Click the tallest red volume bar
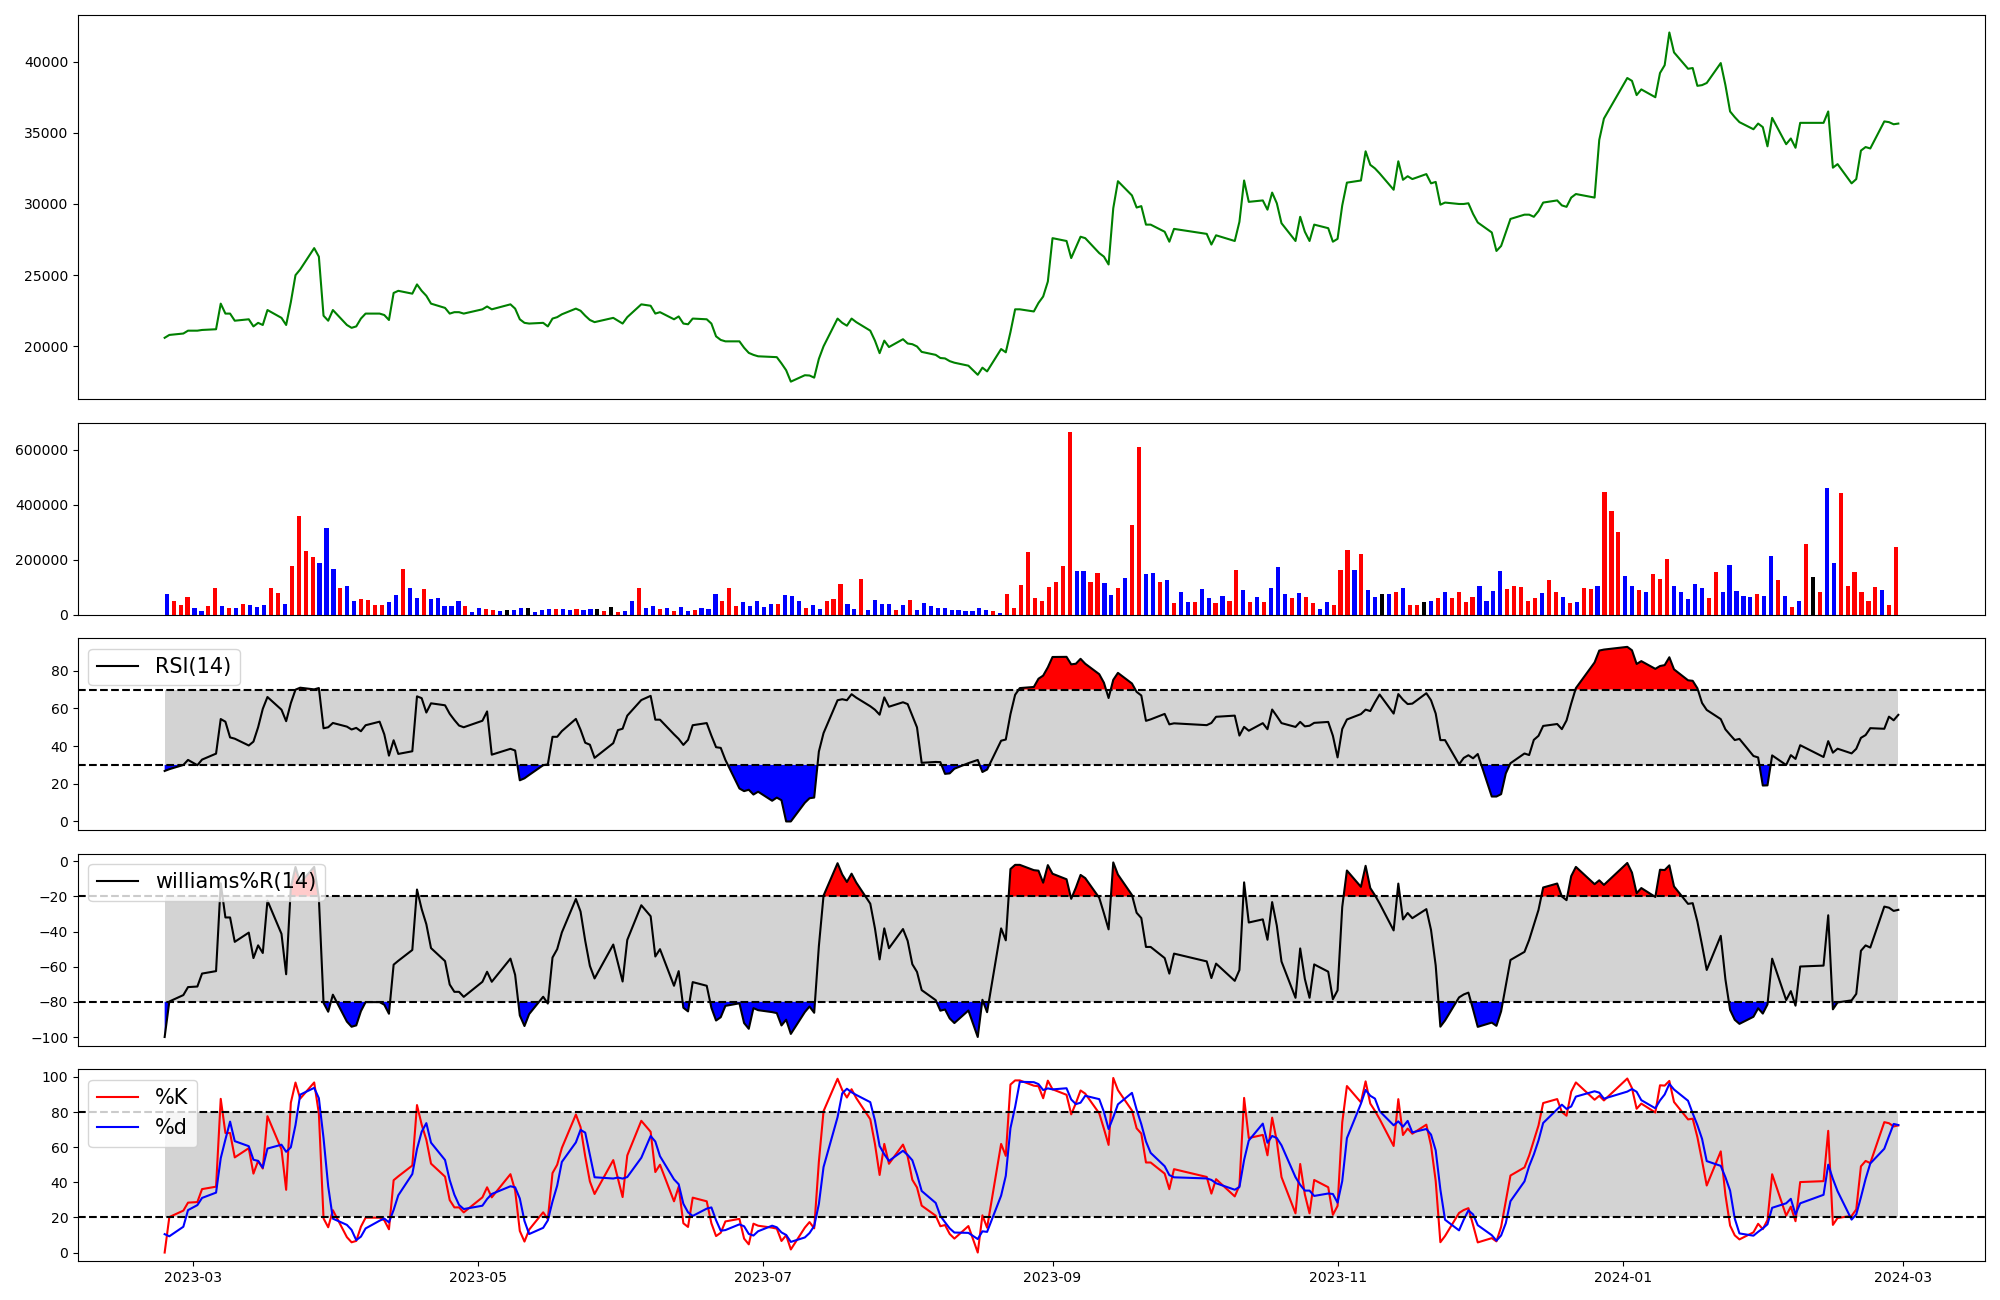The image size is (2000, 1300). tap(1070, 525)
